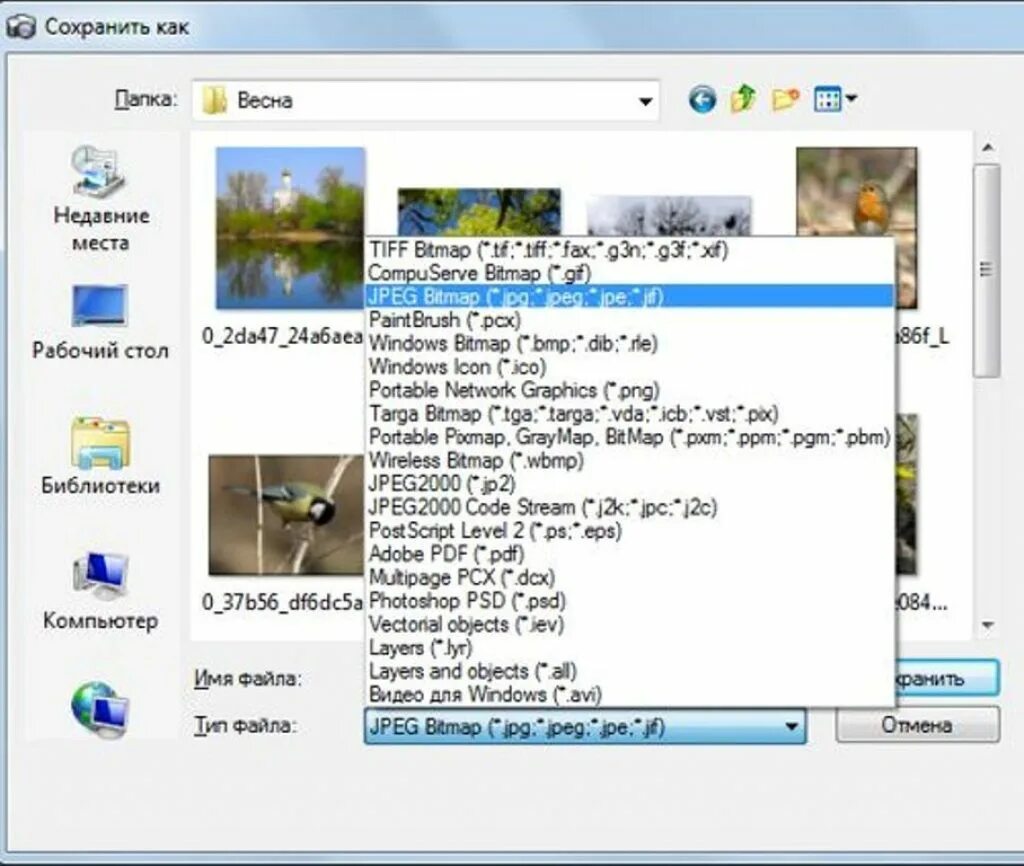
Task: Select JPEG2000 (*.jp2) format
Action: 629,484
